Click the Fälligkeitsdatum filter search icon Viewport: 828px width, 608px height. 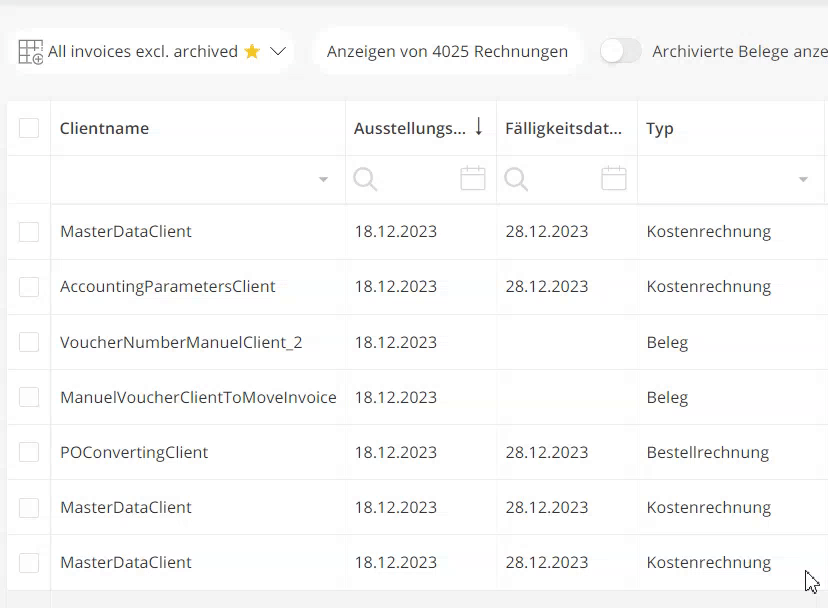pos(516,179)
